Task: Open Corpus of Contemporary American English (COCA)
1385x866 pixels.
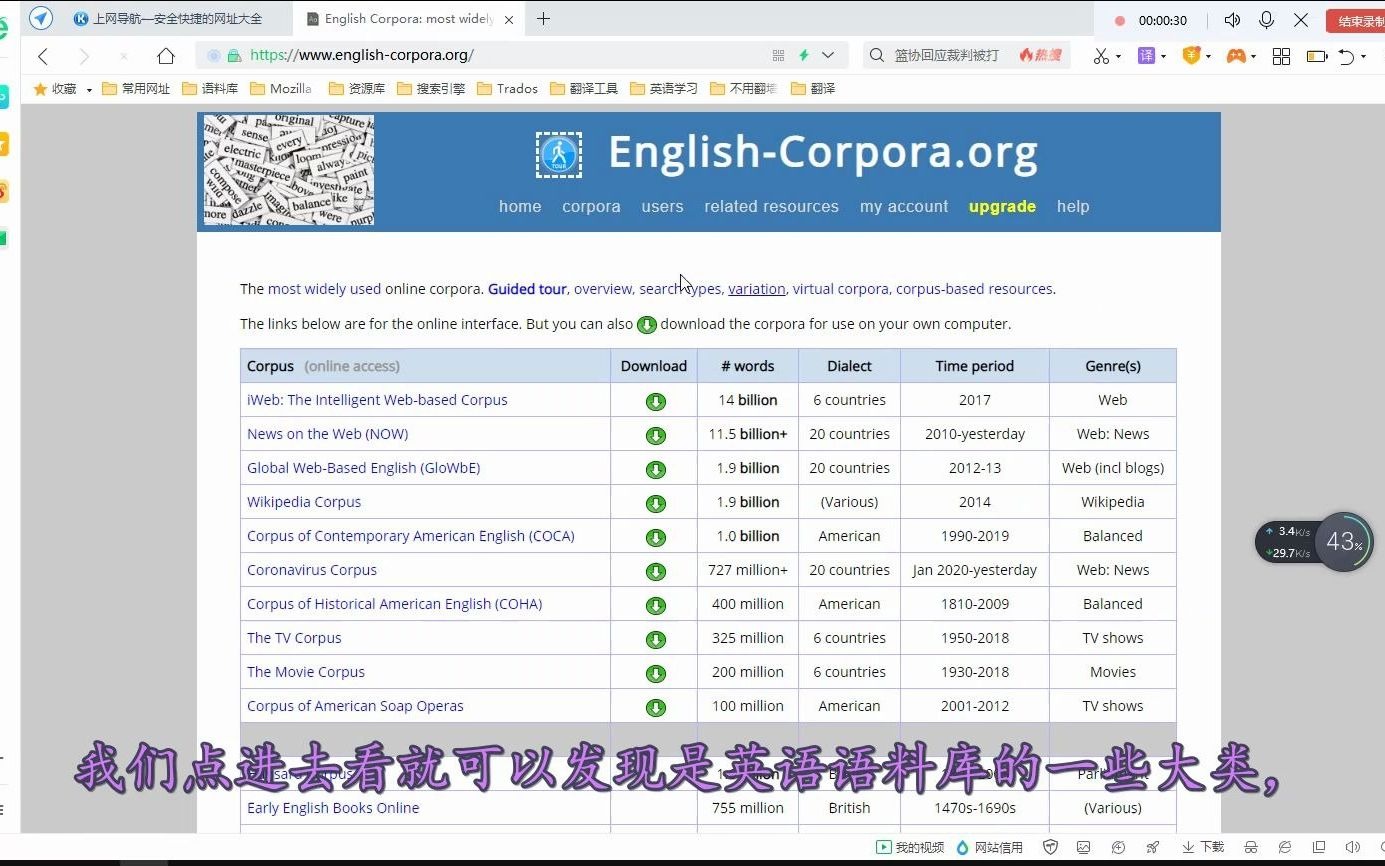Action: [411, 536]
